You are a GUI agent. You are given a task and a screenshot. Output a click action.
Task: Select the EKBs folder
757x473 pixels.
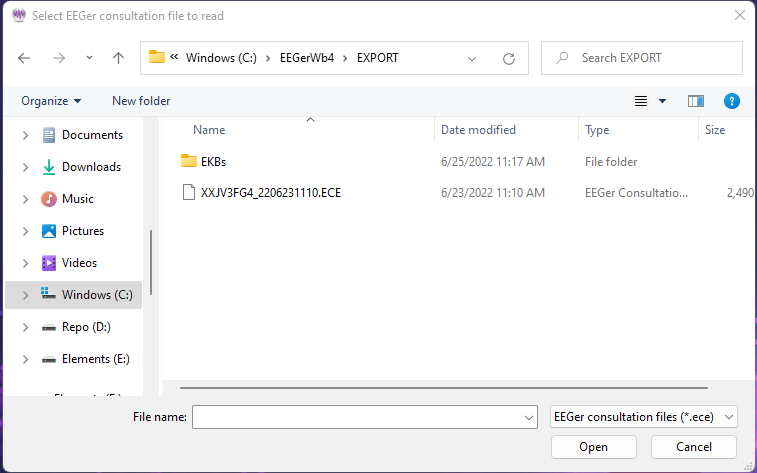tap(213, 162)
